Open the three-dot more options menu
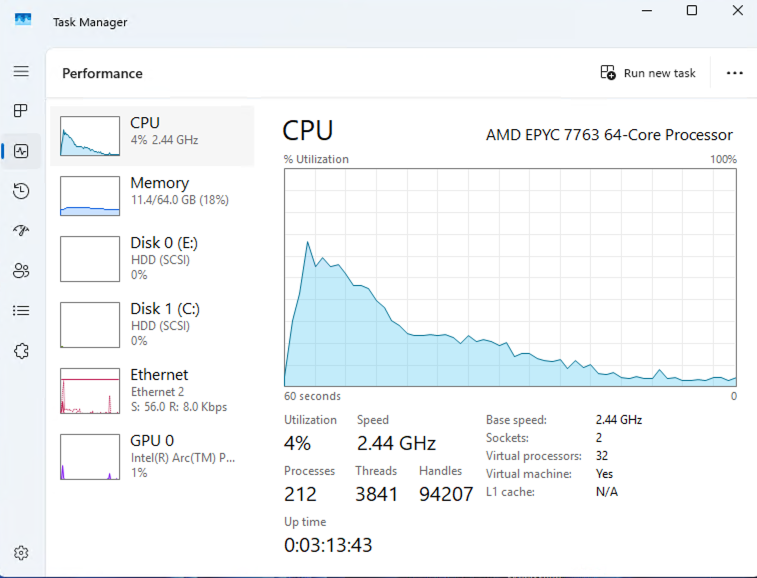This screenshot has width=757, height=578. pos(735,73)
